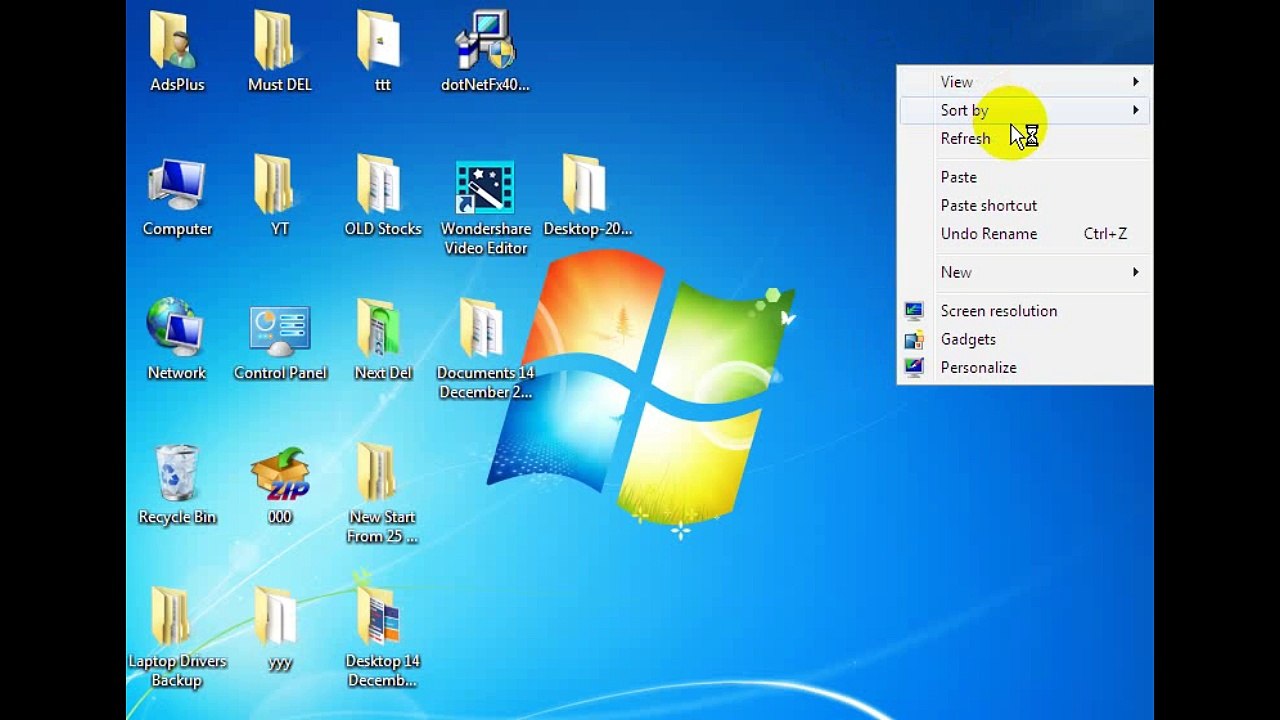Choose Refresh from context menu
The image size is (1280, 720).
click(x=1025, y=138)
